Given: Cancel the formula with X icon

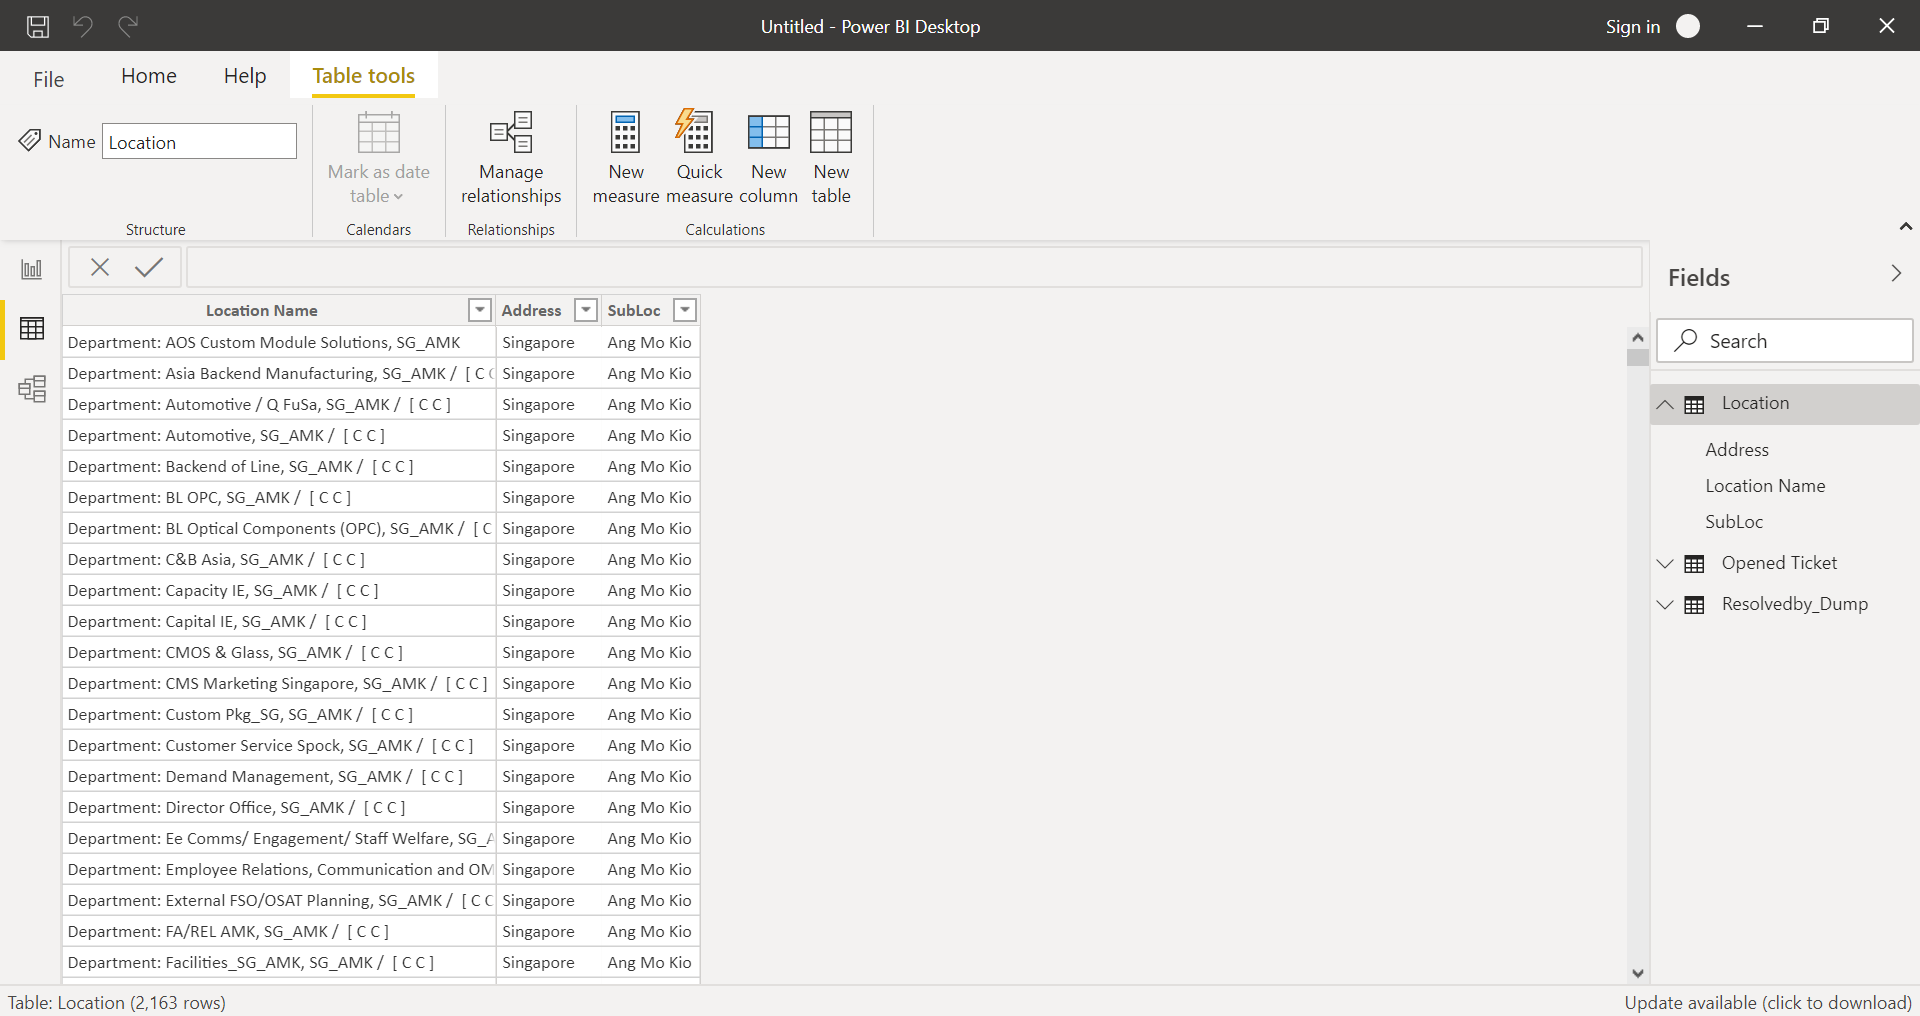Looking at the screenshot, I should coord(100,267).
